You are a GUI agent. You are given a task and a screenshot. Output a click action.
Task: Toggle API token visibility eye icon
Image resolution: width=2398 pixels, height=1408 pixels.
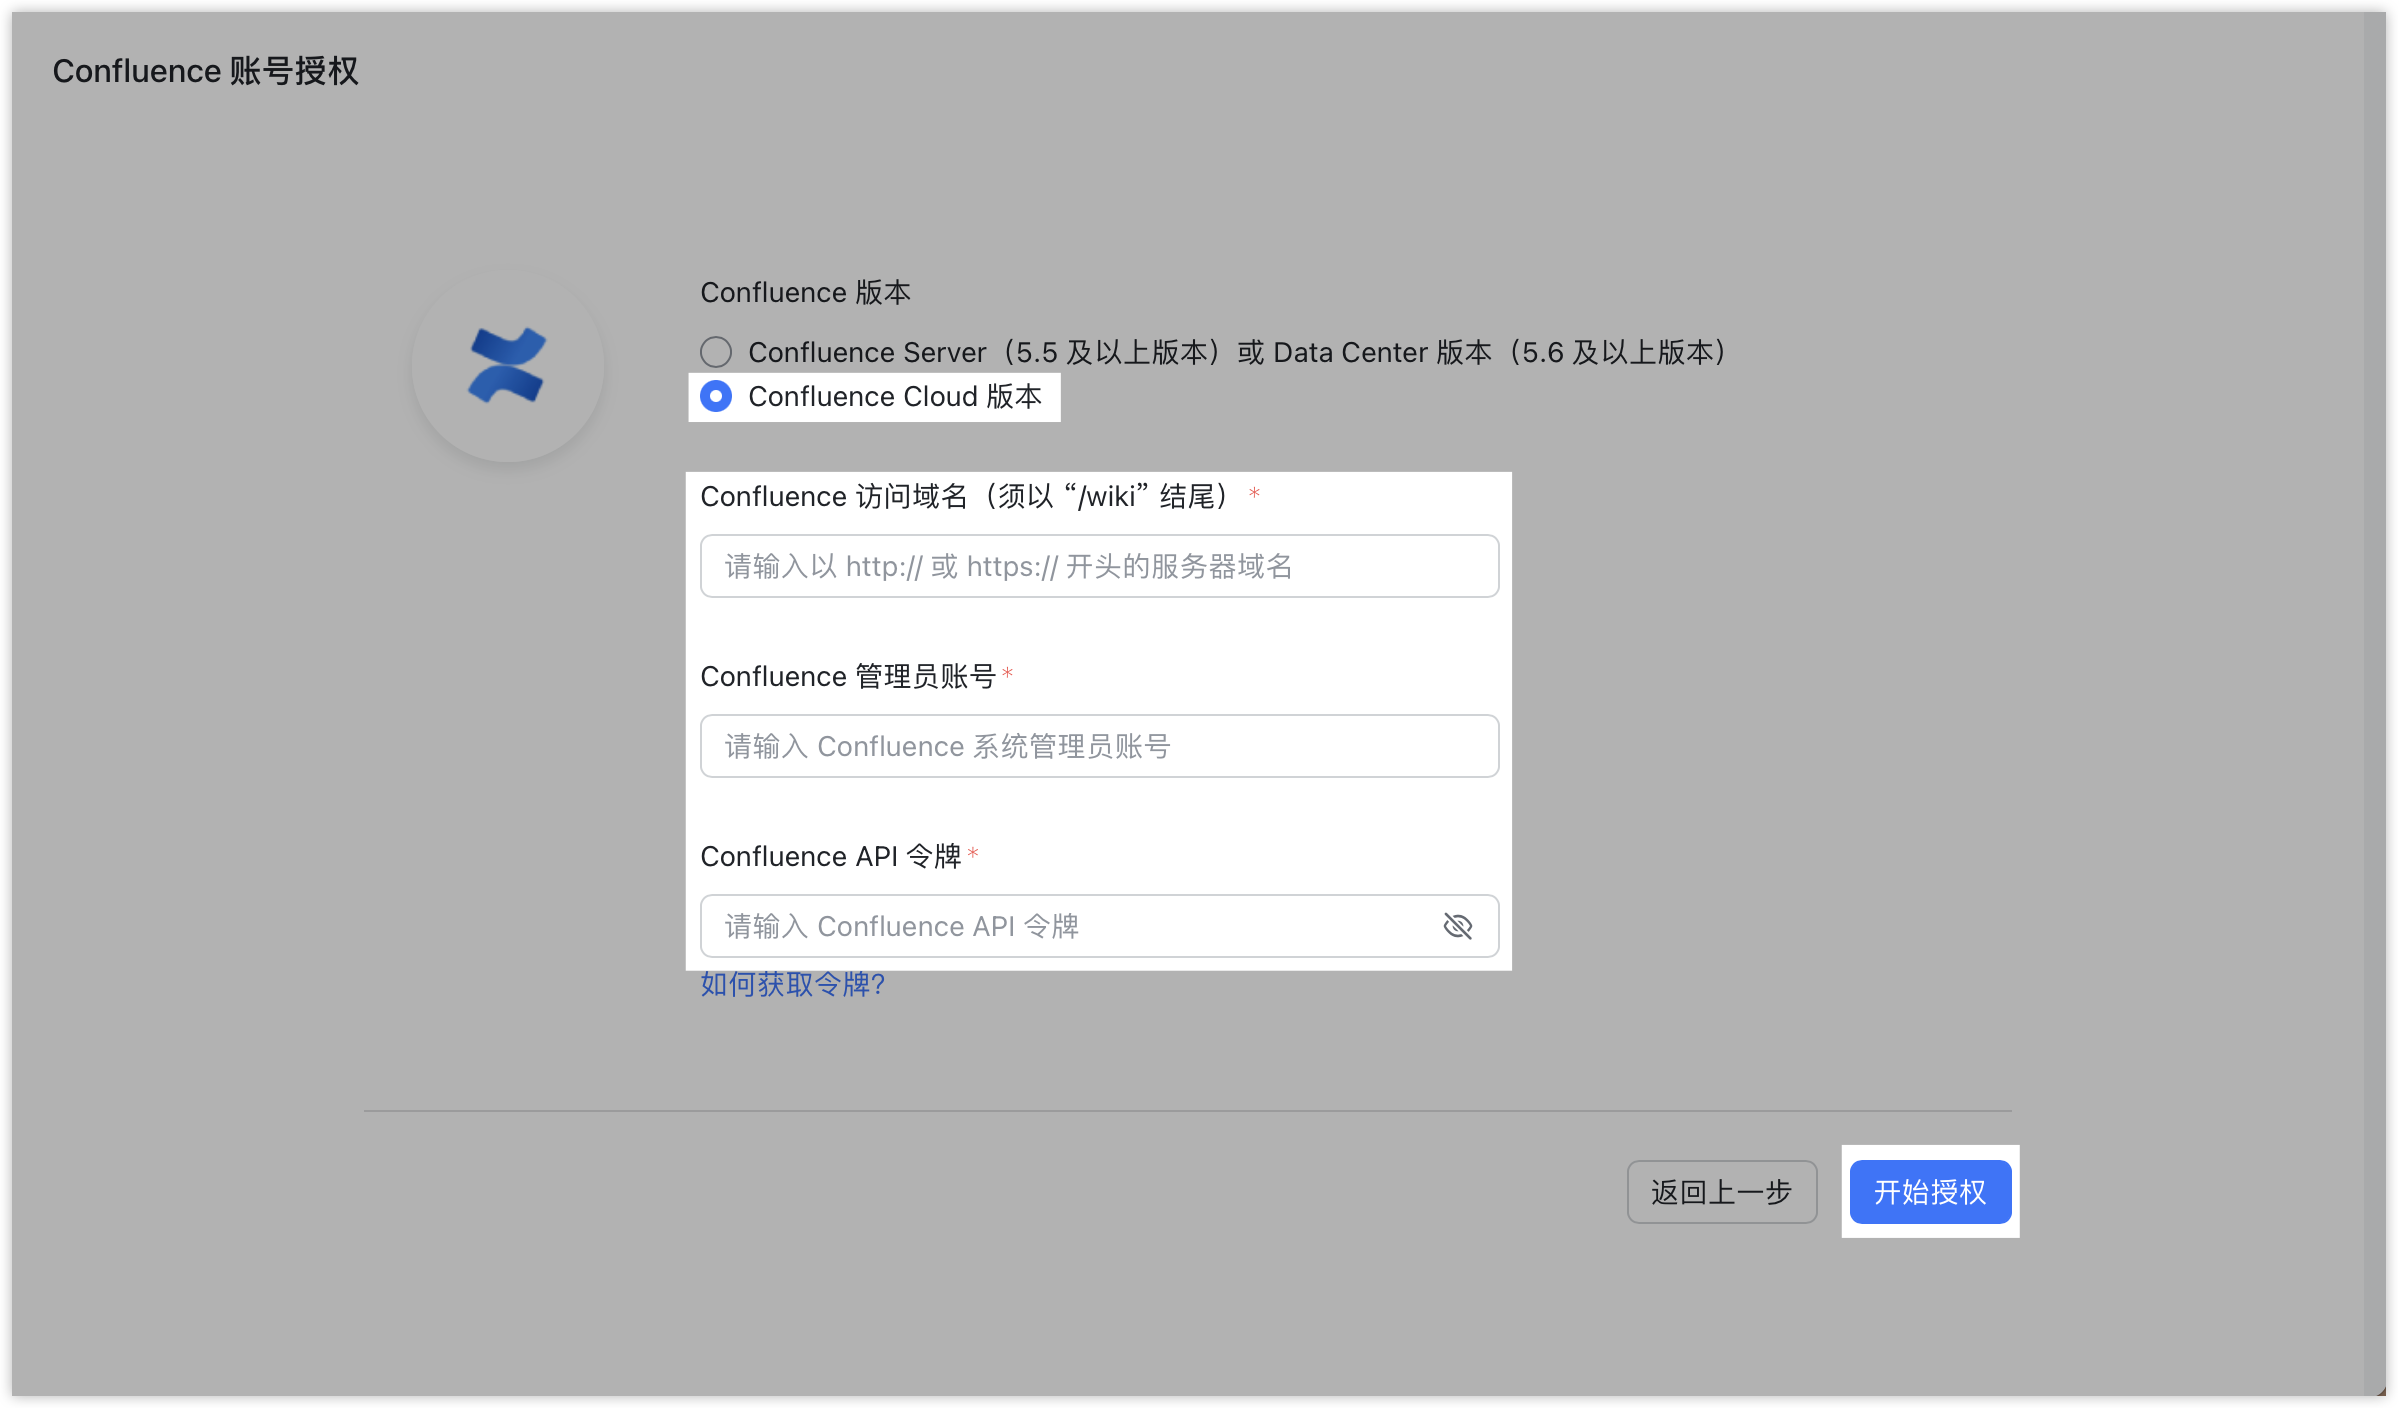[1458, 926]
